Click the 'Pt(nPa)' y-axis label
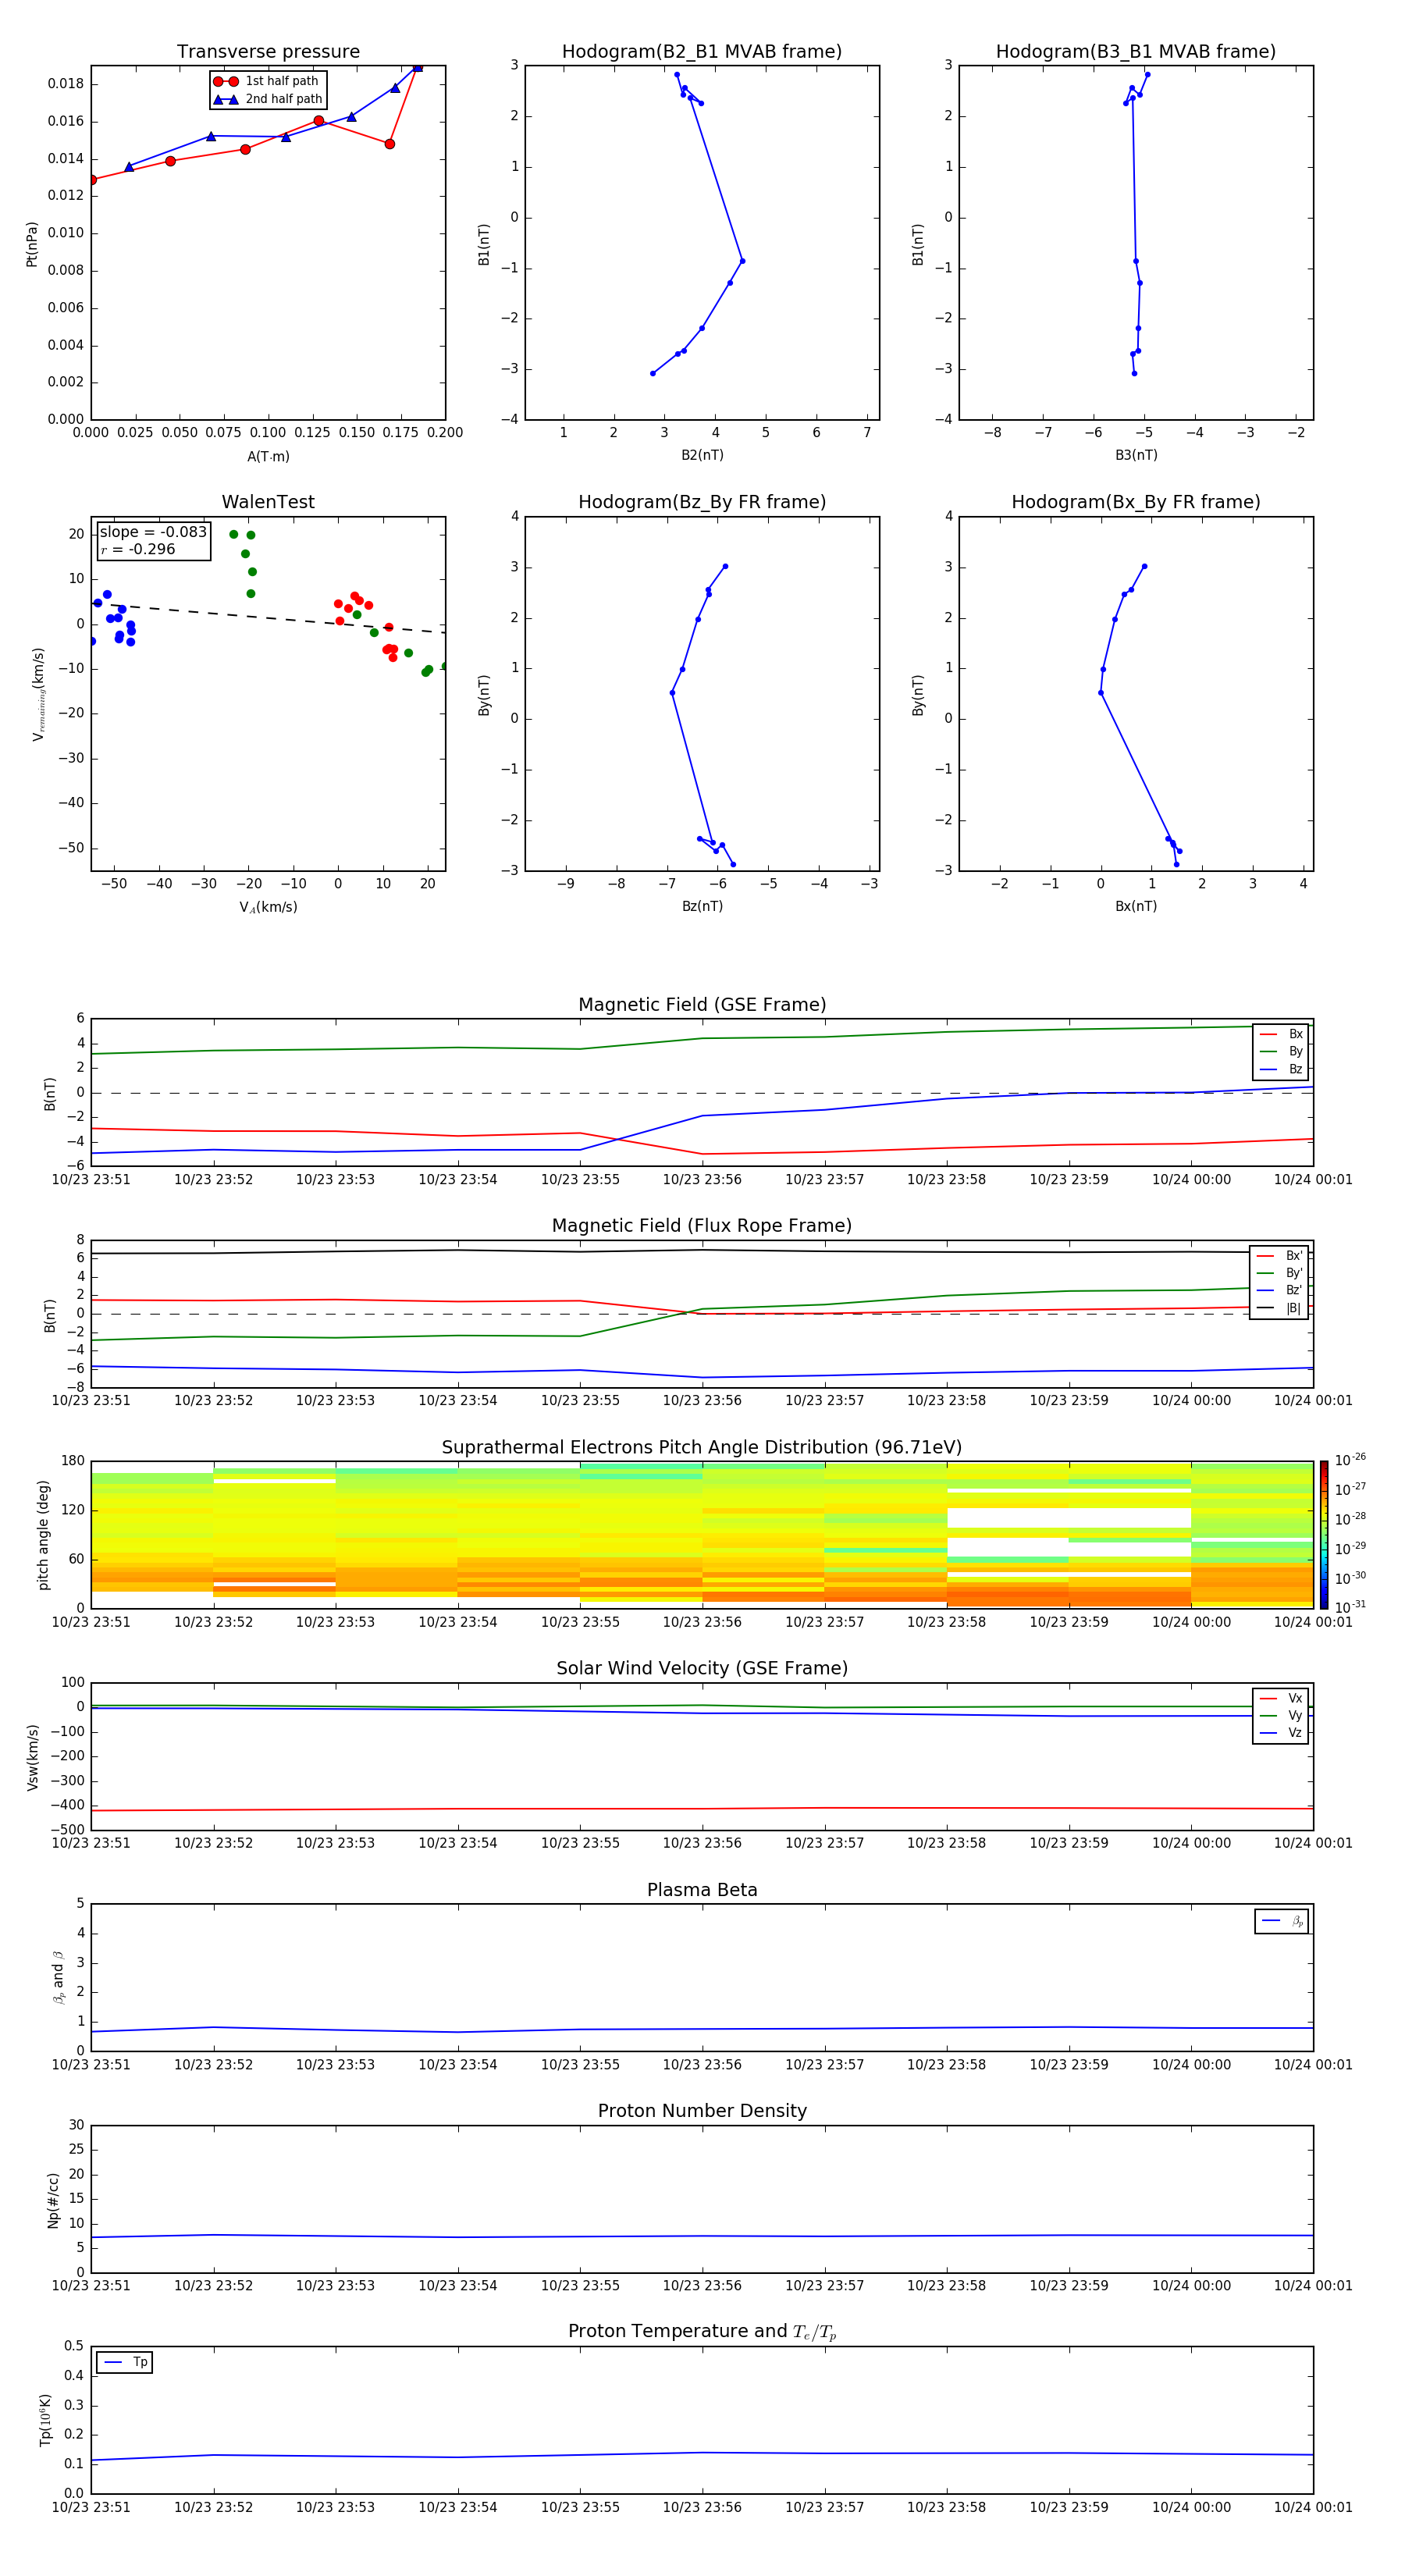This screenshot has height=2576, width=1405. (x=32, y=244)
